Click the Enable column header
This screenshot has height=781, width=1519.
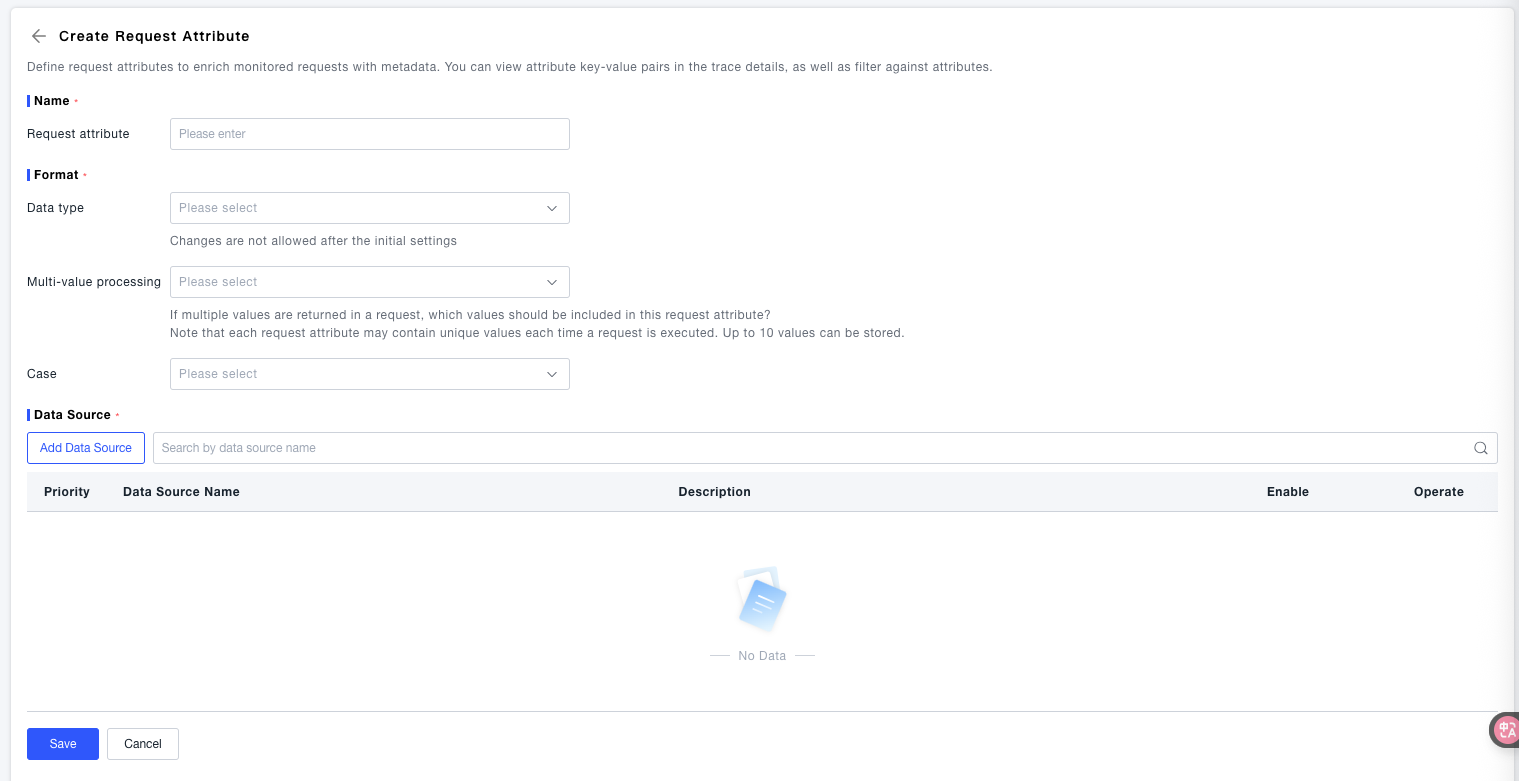click(1287, 492)
